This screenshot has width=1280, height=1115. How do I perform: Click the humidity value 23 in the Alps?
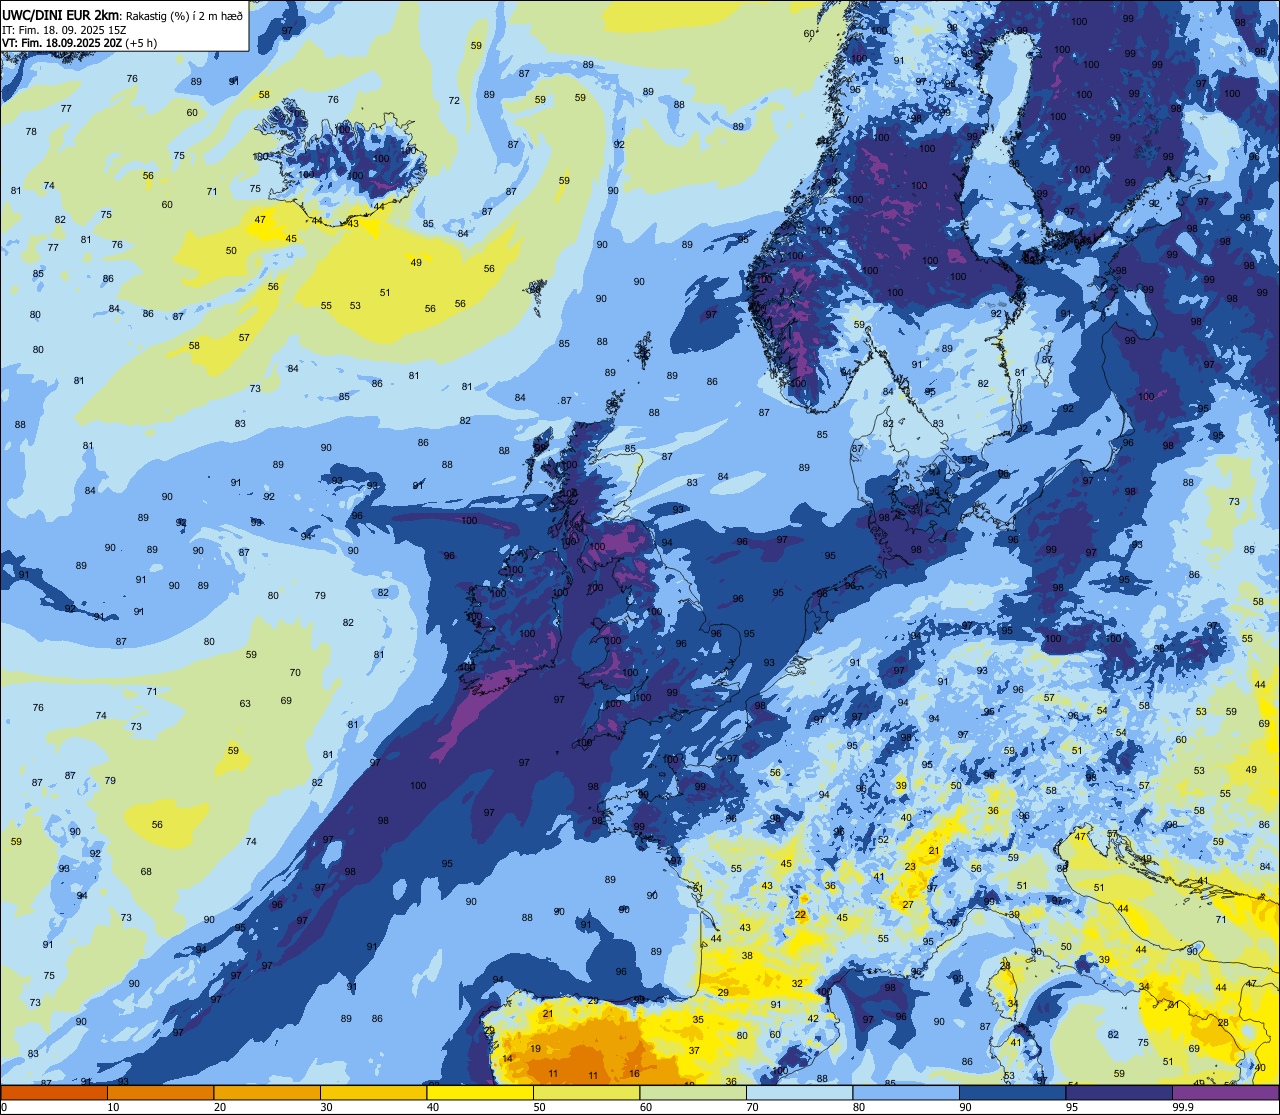(910, 866)
